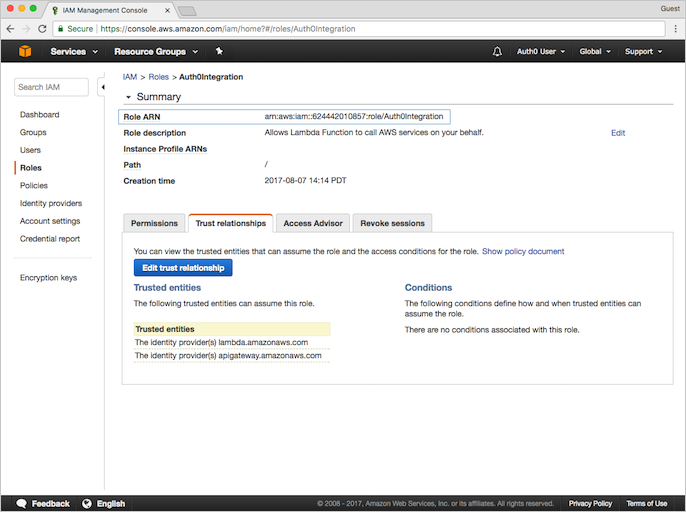This screenshot has height=512, width=686.
Task: Select the Trust relationships tab
Action: click(231, 223)
